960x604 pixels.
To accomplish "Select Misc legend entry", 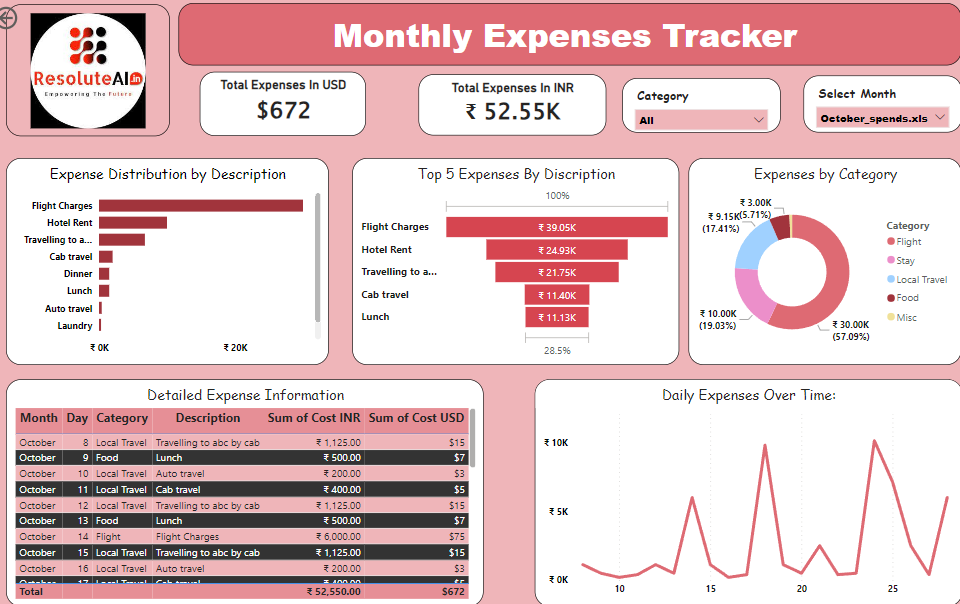I will [x=906, y=317].
